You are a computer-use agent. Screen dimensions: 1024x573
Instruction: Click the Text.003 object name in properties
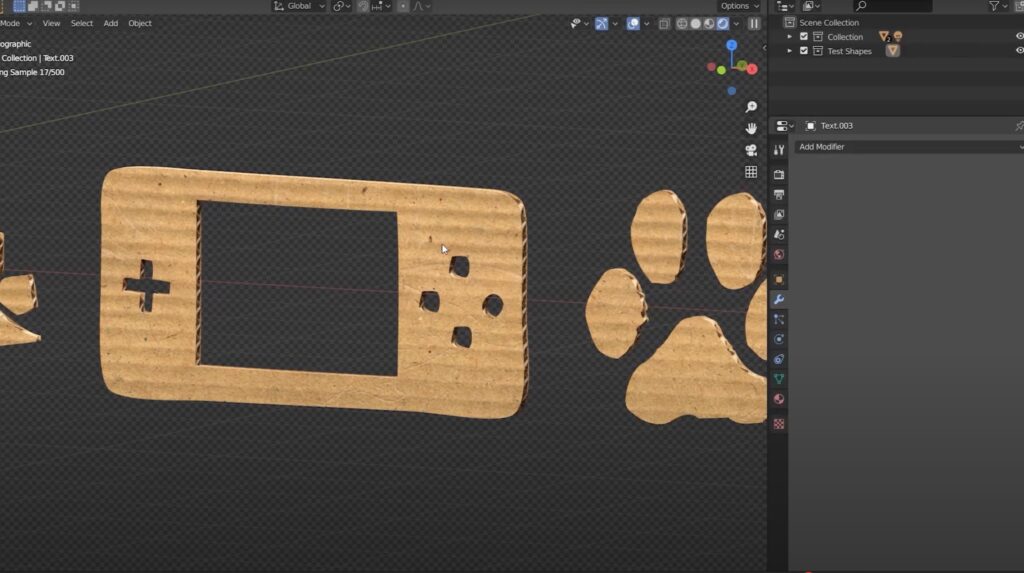point(837,125)
